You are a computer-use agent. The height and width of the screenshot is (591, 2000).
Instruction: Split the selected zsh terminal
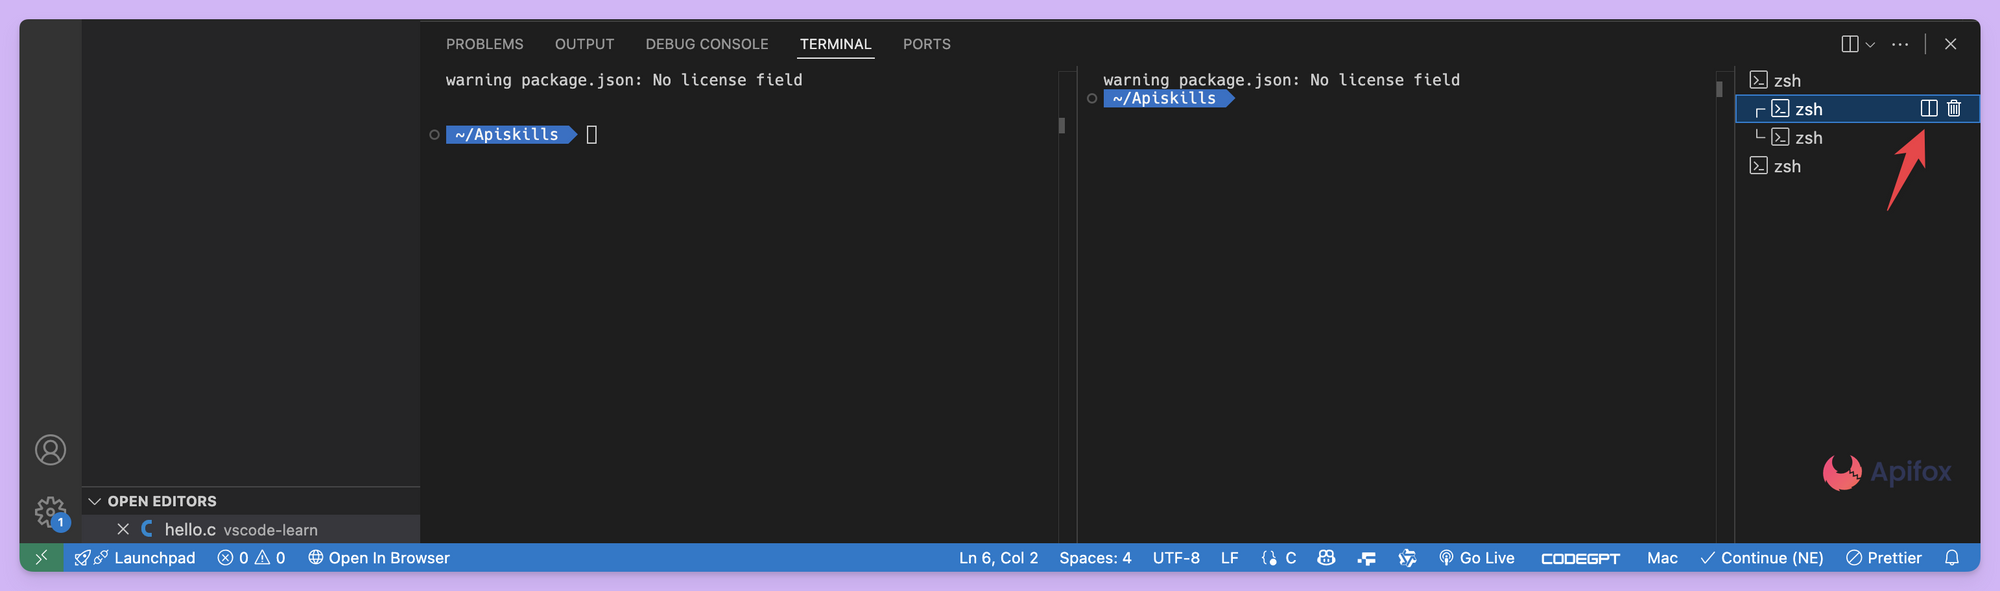point(1928,109)
